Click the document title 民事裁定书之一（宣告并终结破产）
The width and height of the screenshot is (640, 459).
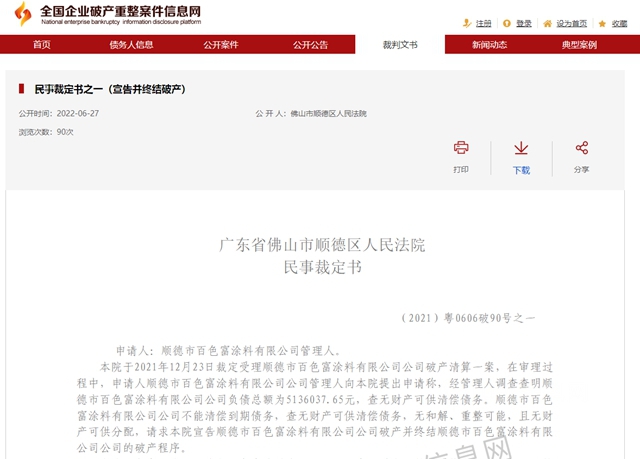(110, 89)
